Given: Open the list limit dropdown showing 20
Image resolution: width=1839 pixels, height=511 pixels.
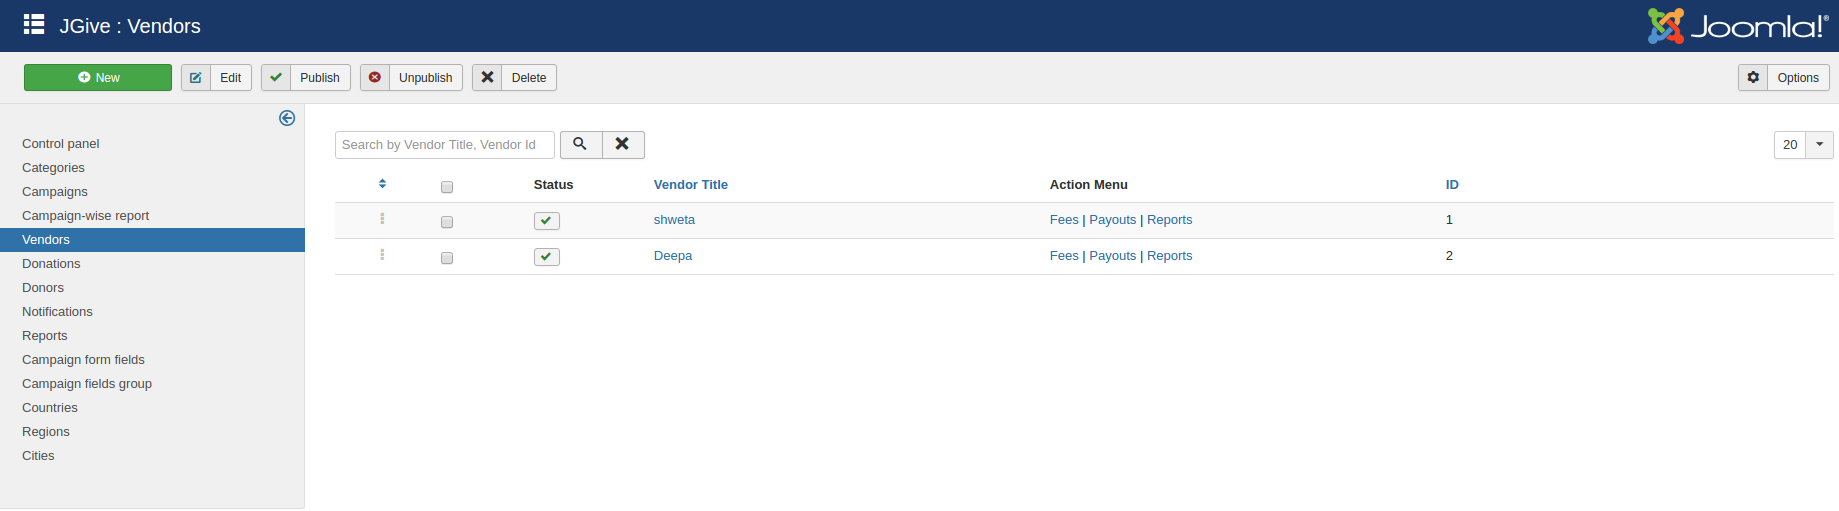Looking at the screenshot, I should (1802, 144).
